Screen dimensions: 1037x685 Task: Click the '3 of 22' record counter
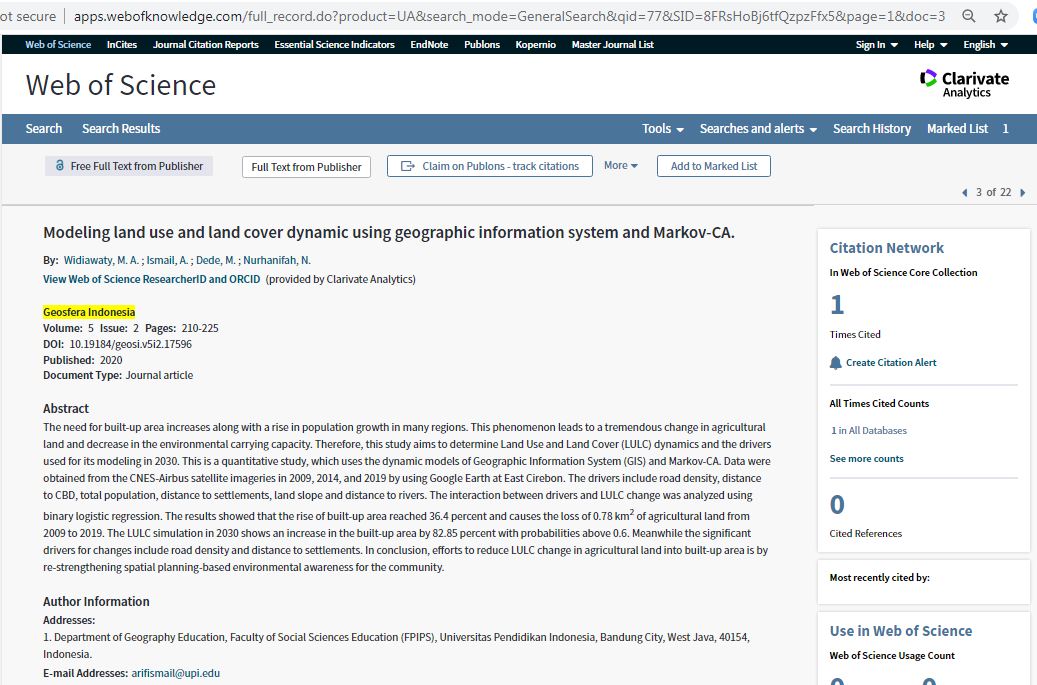click(993, 192)
